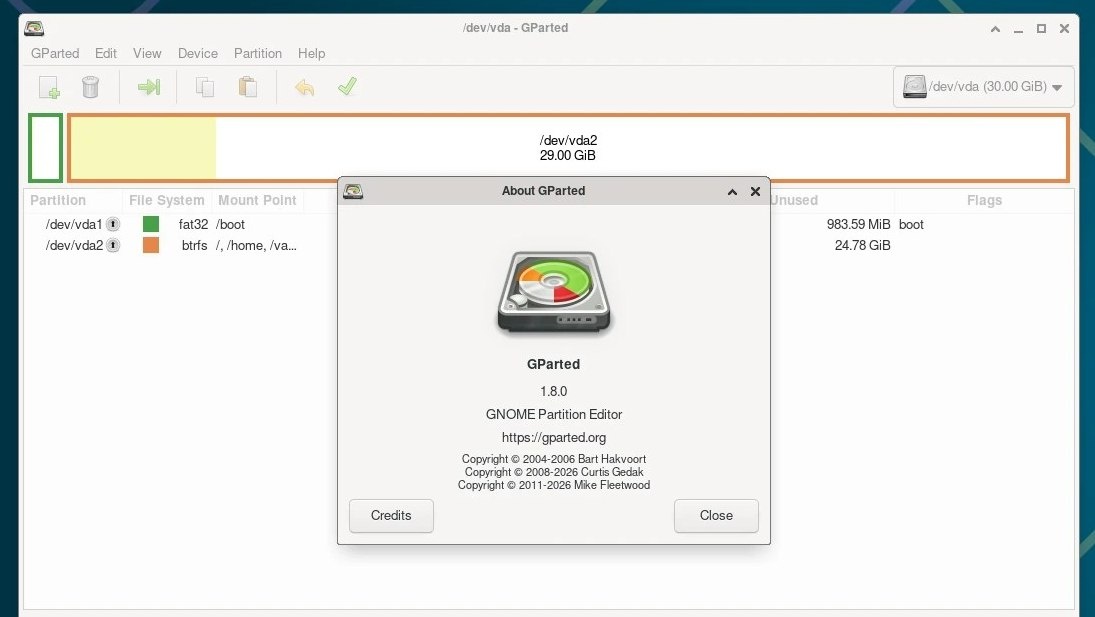The width and height of the screenshot is (1095, 617).
Task: Select the /dev/vda2 partition row
Action: (549, 245)
